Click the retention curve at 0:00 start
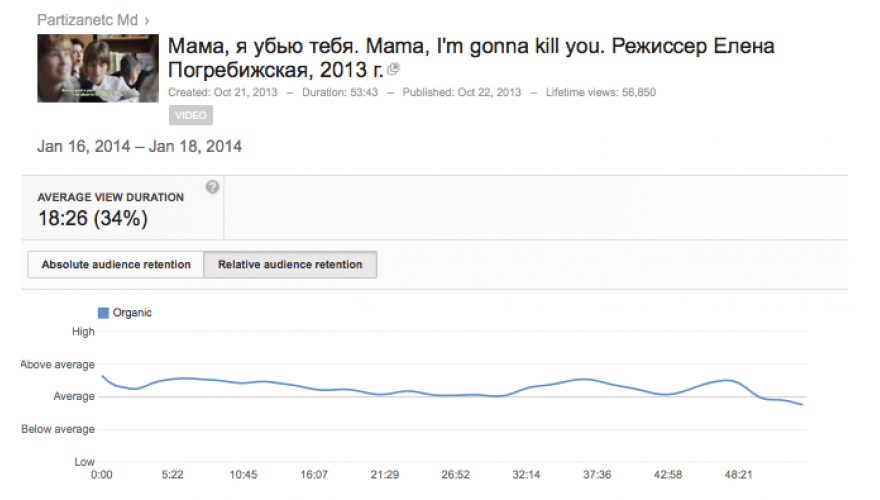 tap(103, 377)
